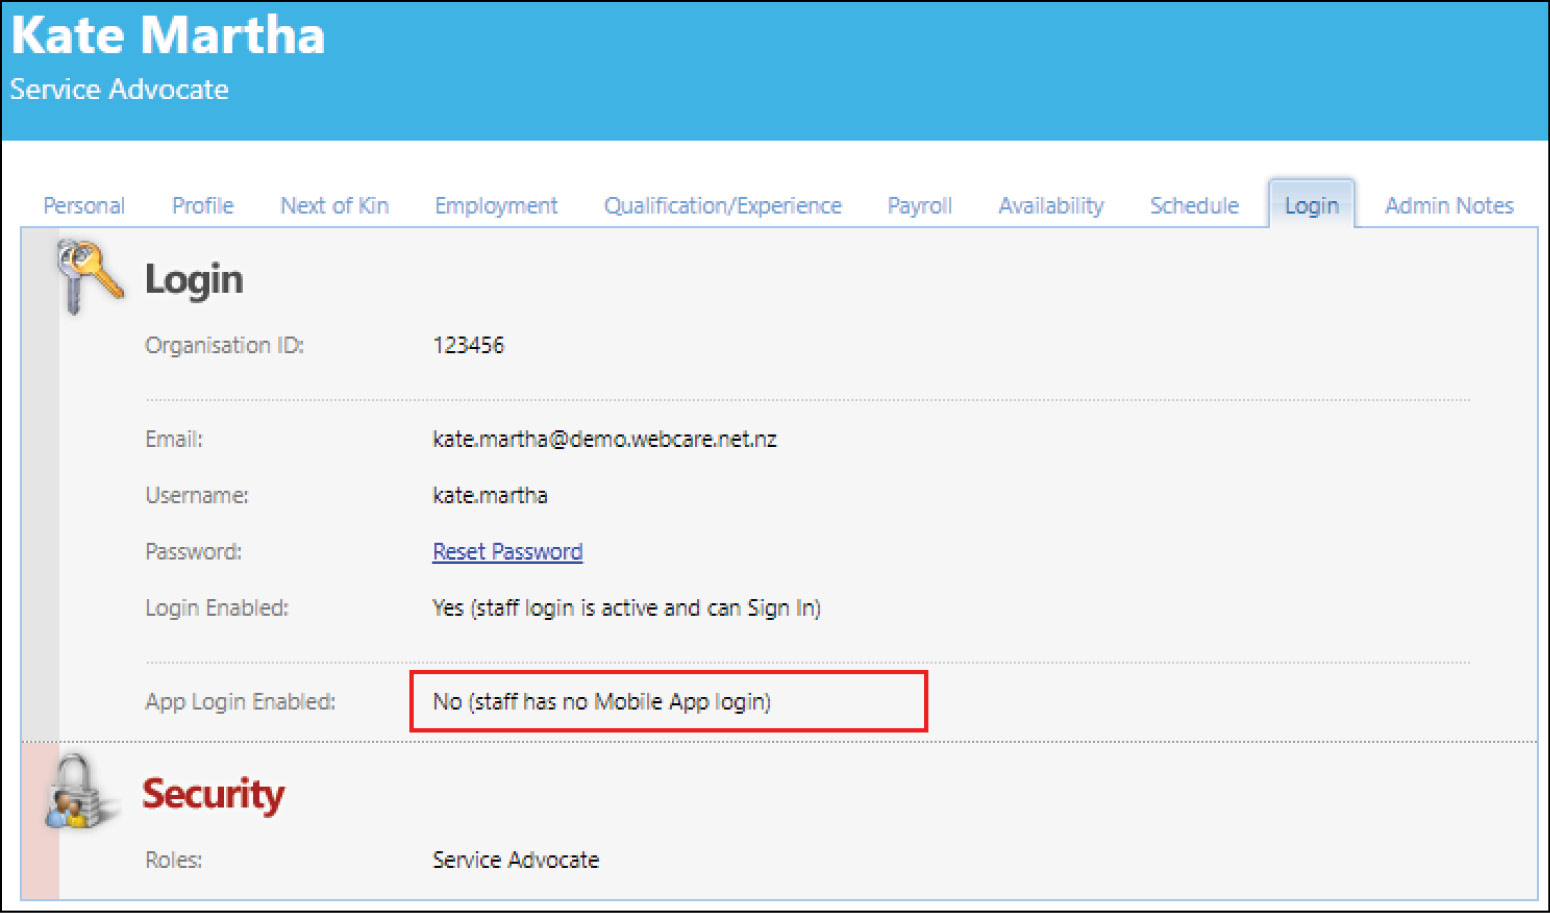The height and width of the screenshot is (913, 1550).
Task: Click the Organisation ID value 123456
Action: click(x=468, y=345)
